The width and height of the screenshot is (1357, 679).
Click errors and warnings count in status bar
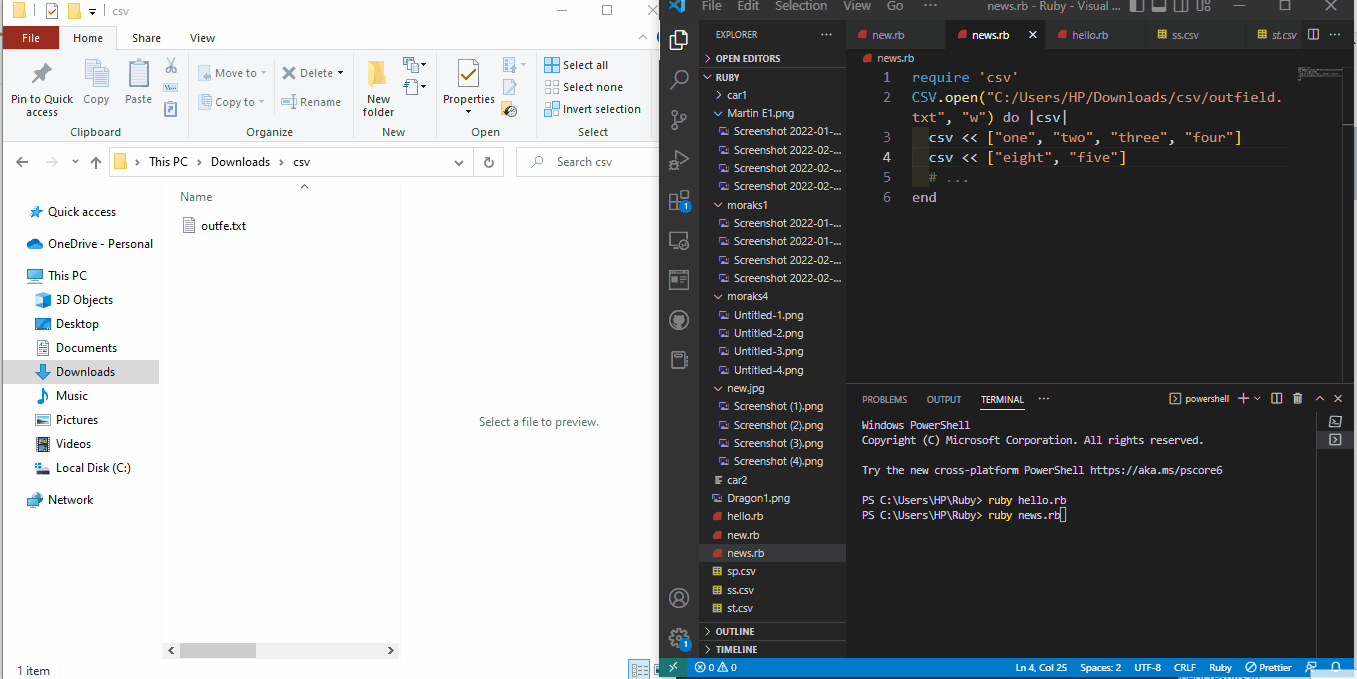(716, 667)
